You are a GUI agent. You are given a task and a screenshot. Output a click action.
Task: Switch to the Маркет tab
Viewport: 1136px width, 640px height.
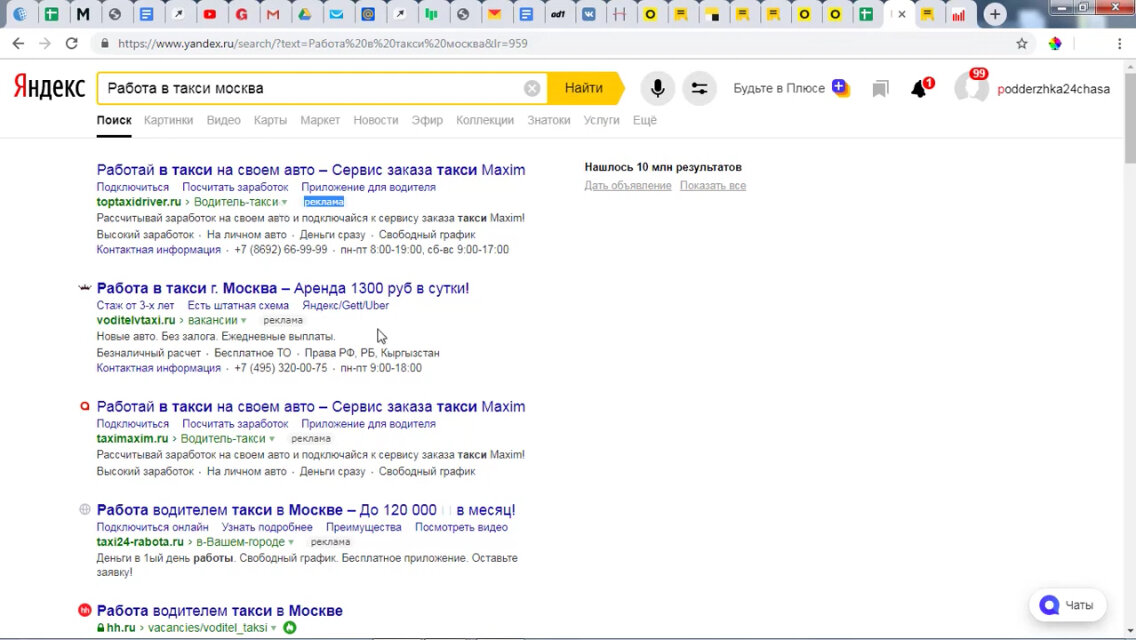tap(320, 120)
